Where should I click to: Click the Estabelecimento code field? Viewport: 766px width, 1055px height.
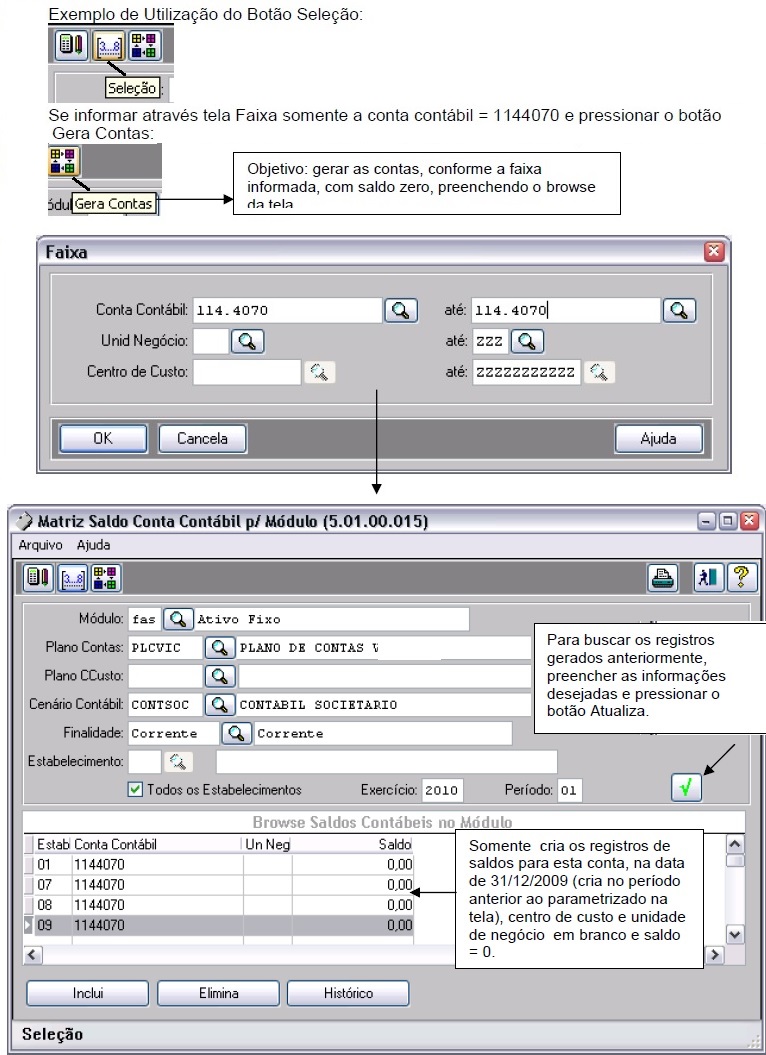[x=145, y=762]
